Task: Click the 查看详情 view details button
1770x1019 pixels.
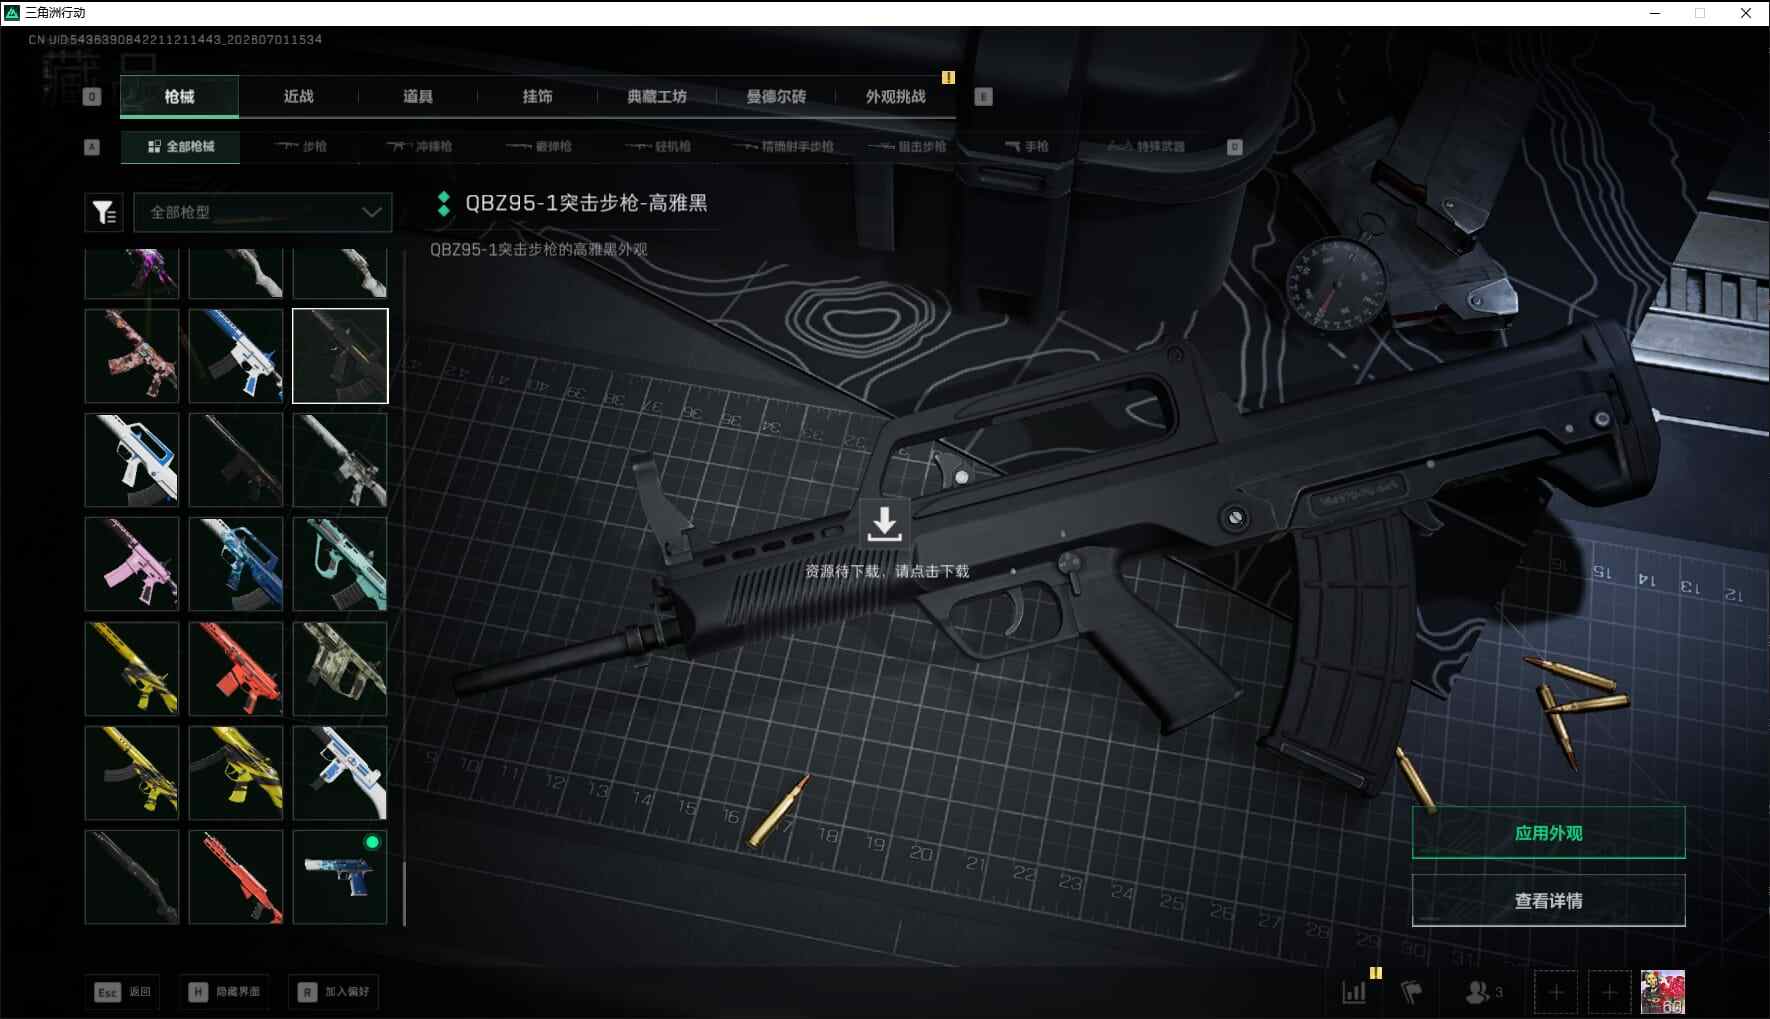Action: coord(1548,901)
